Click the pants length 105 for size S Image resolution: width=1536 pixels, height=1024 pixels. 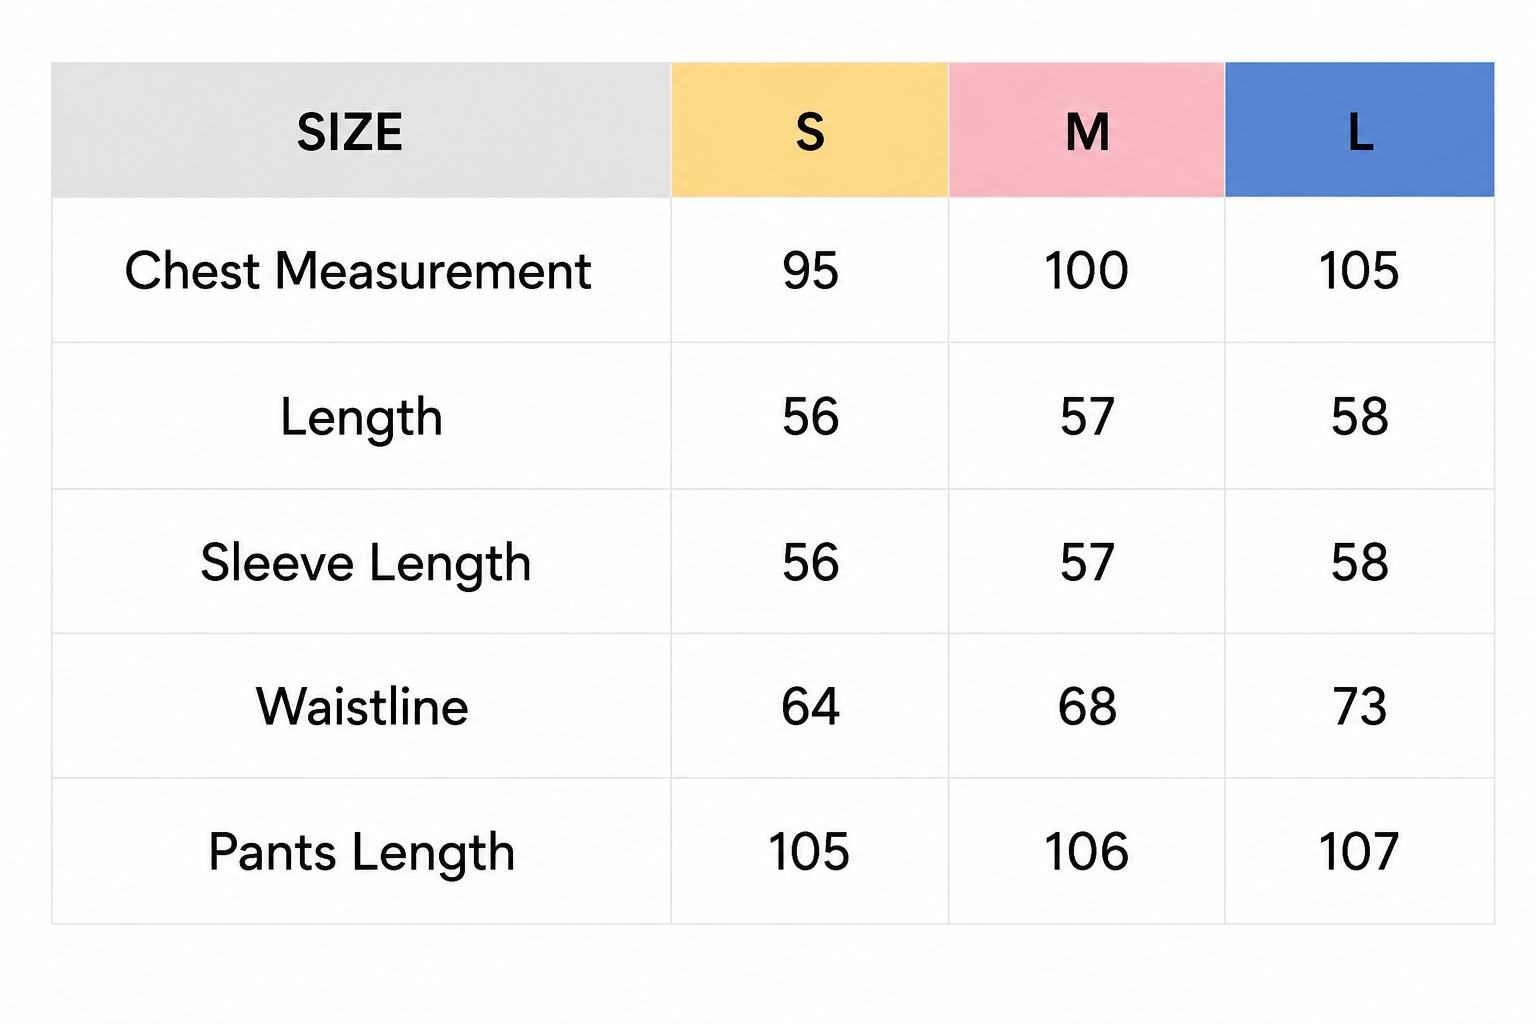[x=809, y=852]
